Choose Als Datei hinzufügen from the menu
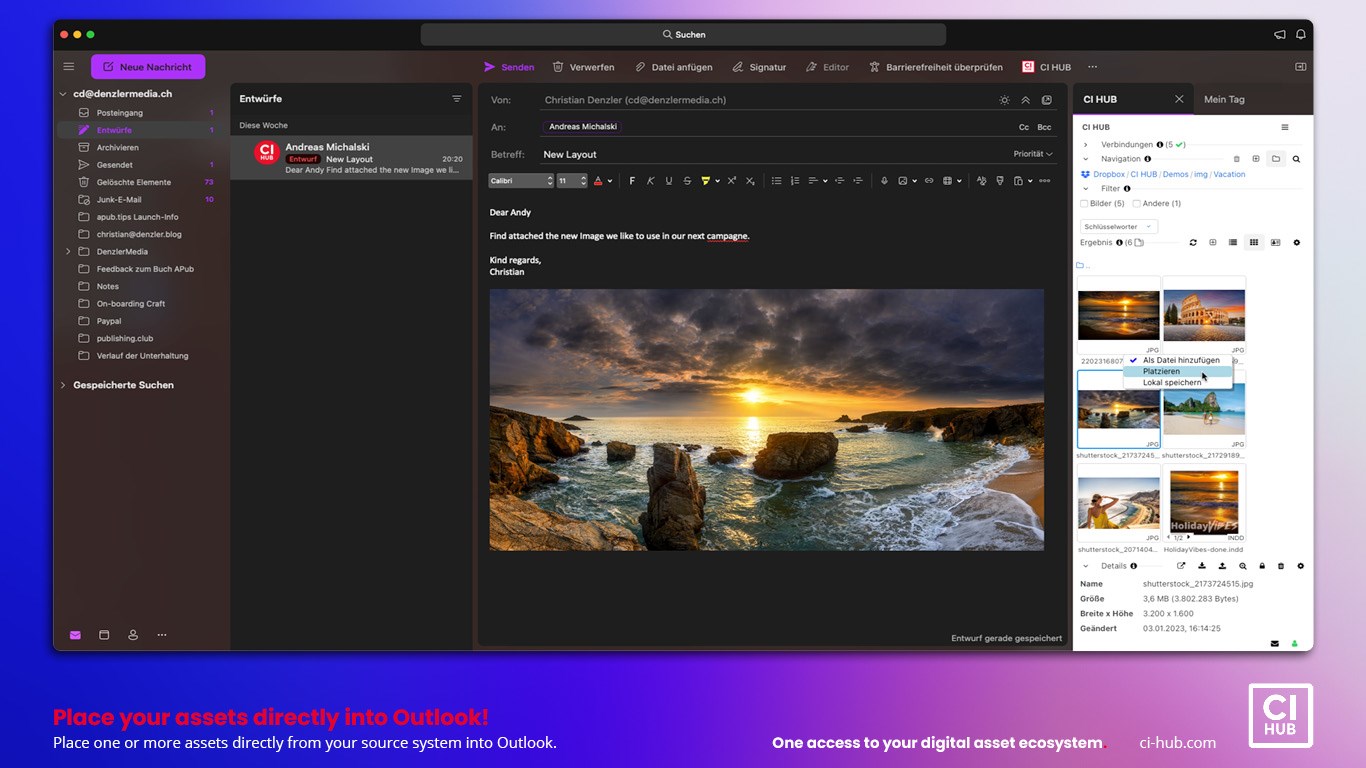 point(1177,360)
